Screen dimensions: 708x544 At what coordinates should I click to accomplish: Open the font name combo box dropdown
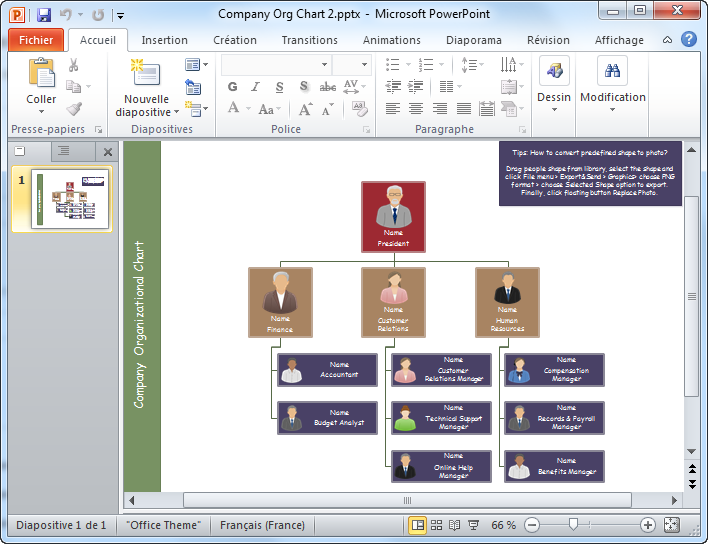click(324, 65)
